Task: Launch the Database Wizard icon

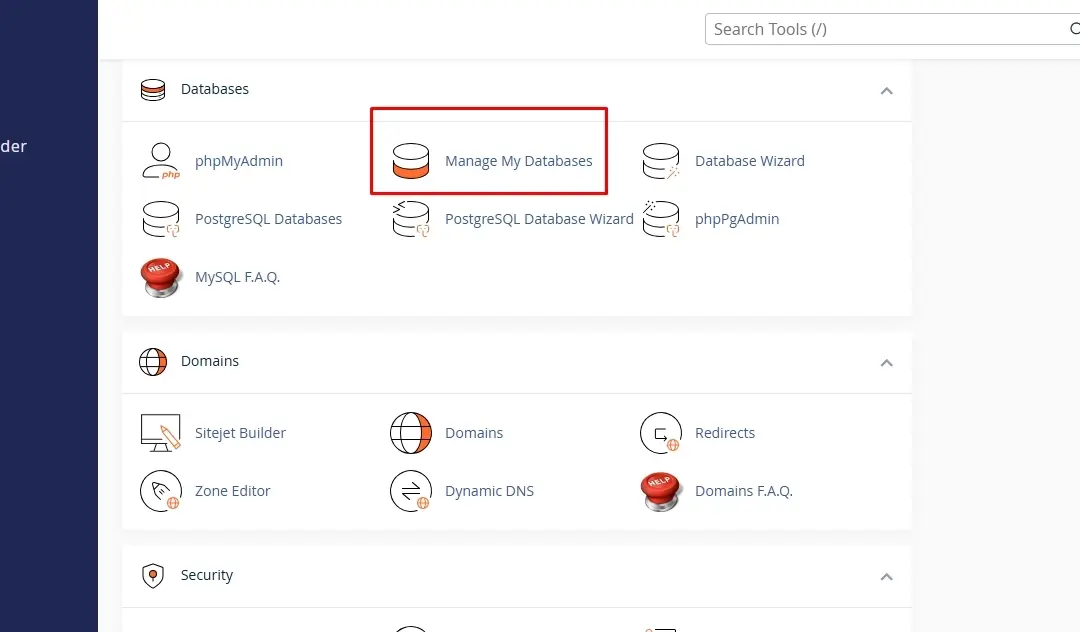Action: pyautogui.click(x=661, y=161)
